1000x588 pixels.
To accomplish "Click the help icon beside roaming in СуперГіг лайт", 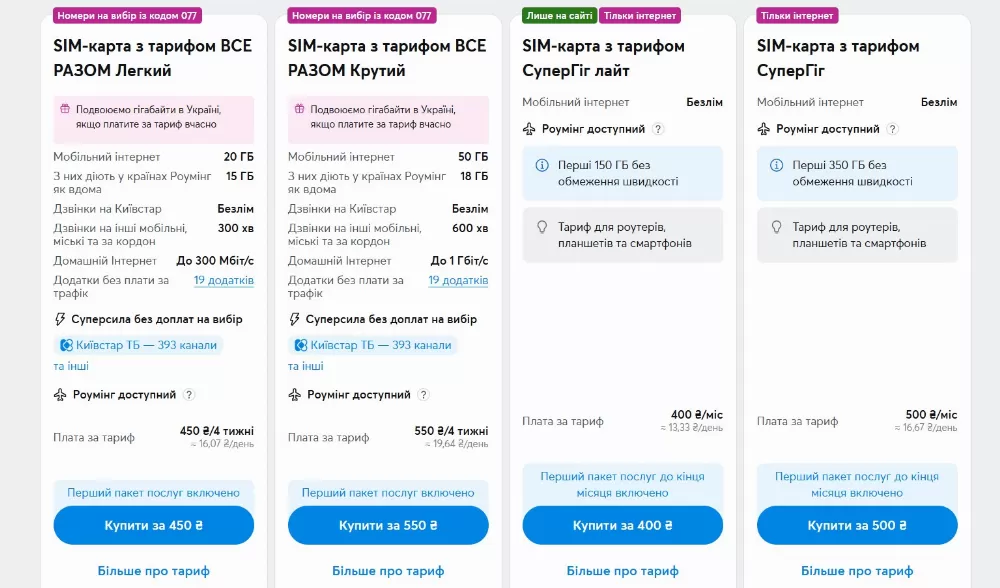I will [x=658, y=129].
